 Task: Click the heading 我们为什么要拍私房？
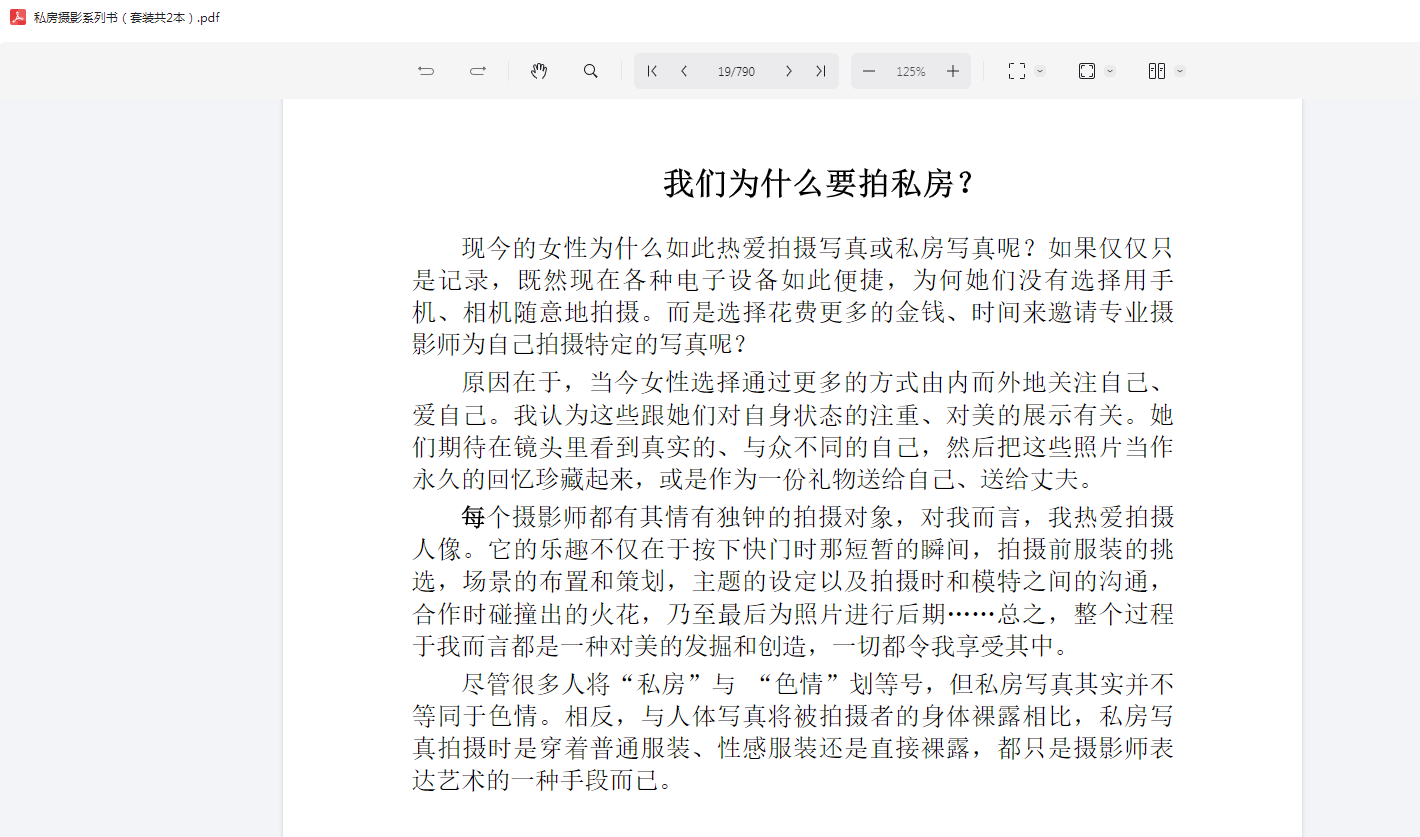click(818, 184)
